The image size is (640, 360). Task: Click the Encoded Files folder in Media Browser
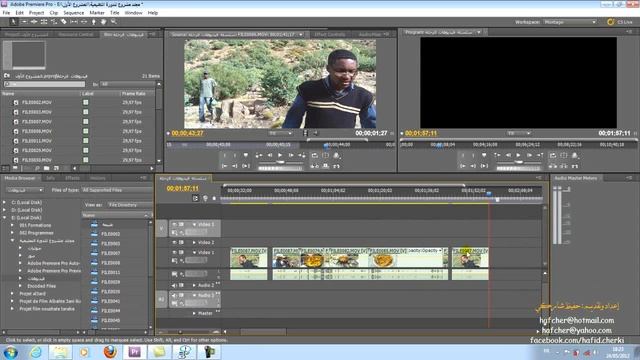point(41,286)
